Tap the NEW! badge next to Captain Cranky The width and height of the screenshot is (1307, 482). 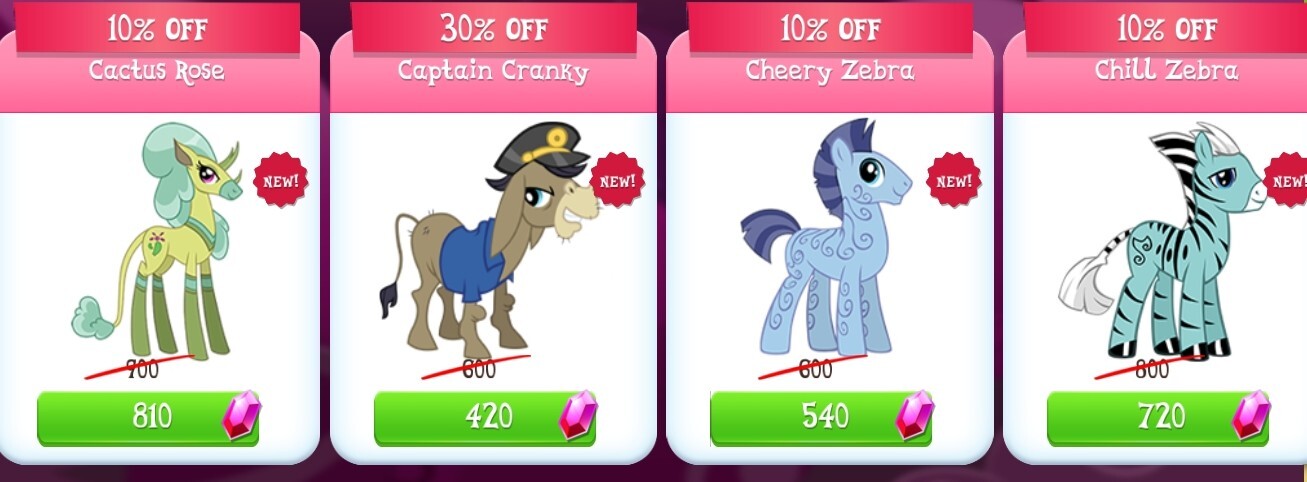pyautogui.click(x=617, y=181)
